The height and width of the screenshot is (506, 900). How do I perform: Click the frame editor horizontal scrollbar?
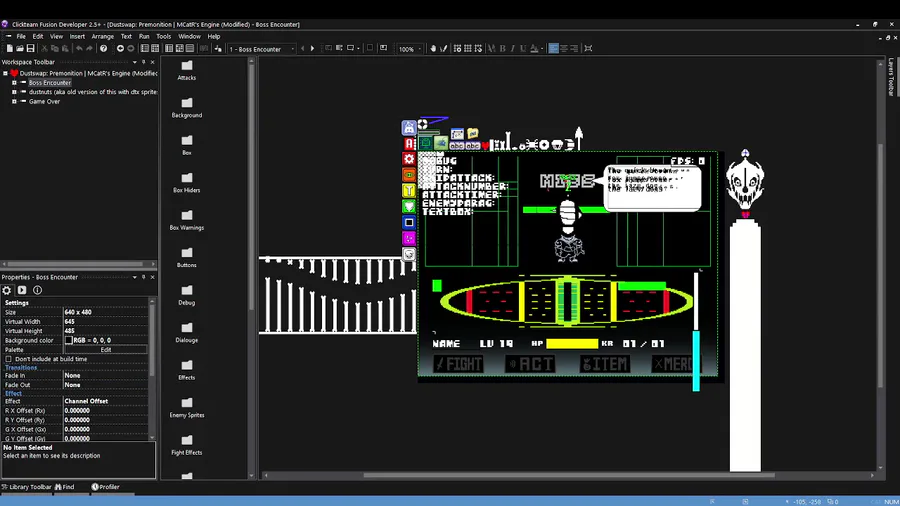pyautogui.click(x=569, y=475)
